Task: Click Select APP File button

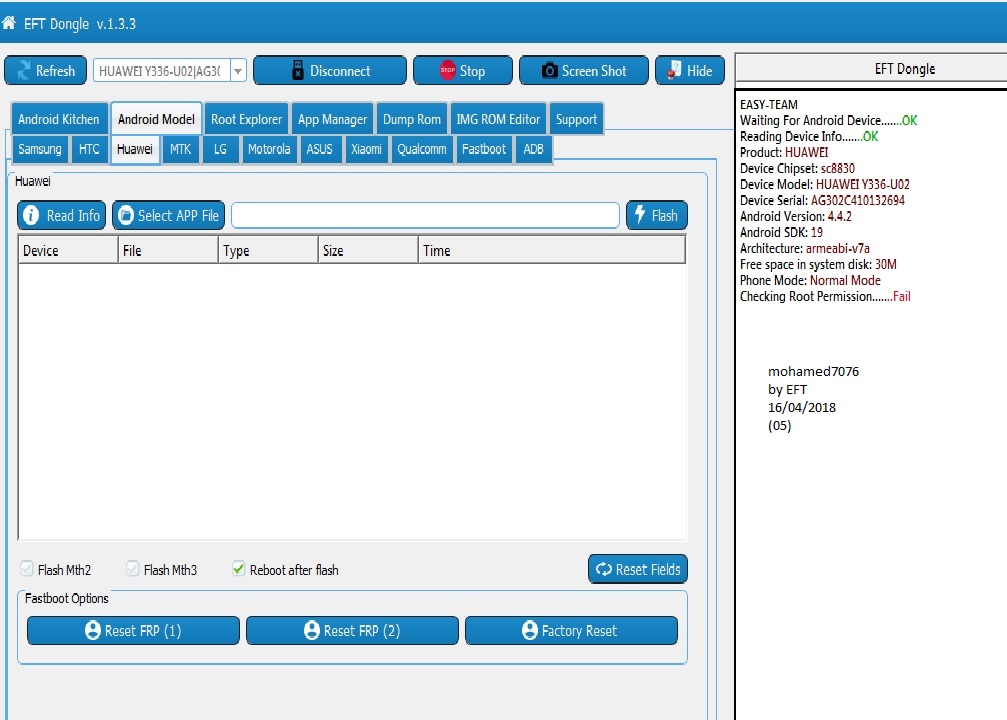Action: [168, 215]
